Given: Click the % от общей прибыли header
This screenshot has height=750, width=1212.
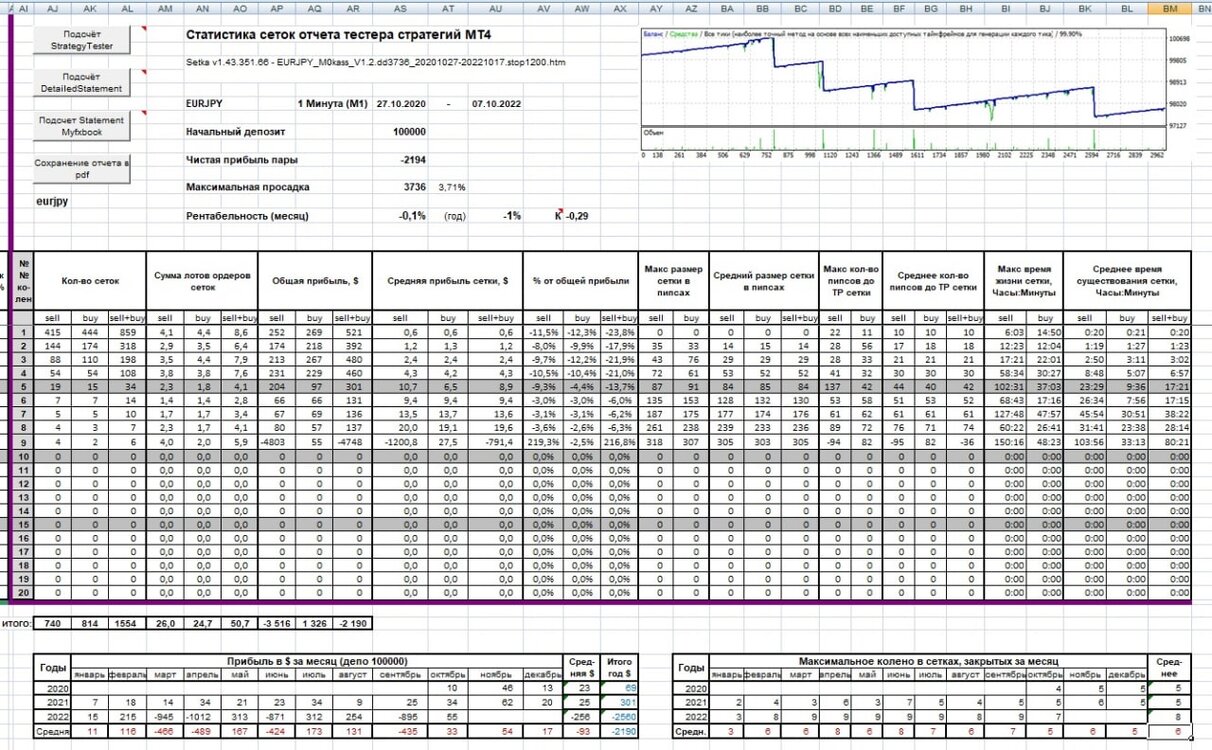Looking at the screenshot, I should 582,281.
